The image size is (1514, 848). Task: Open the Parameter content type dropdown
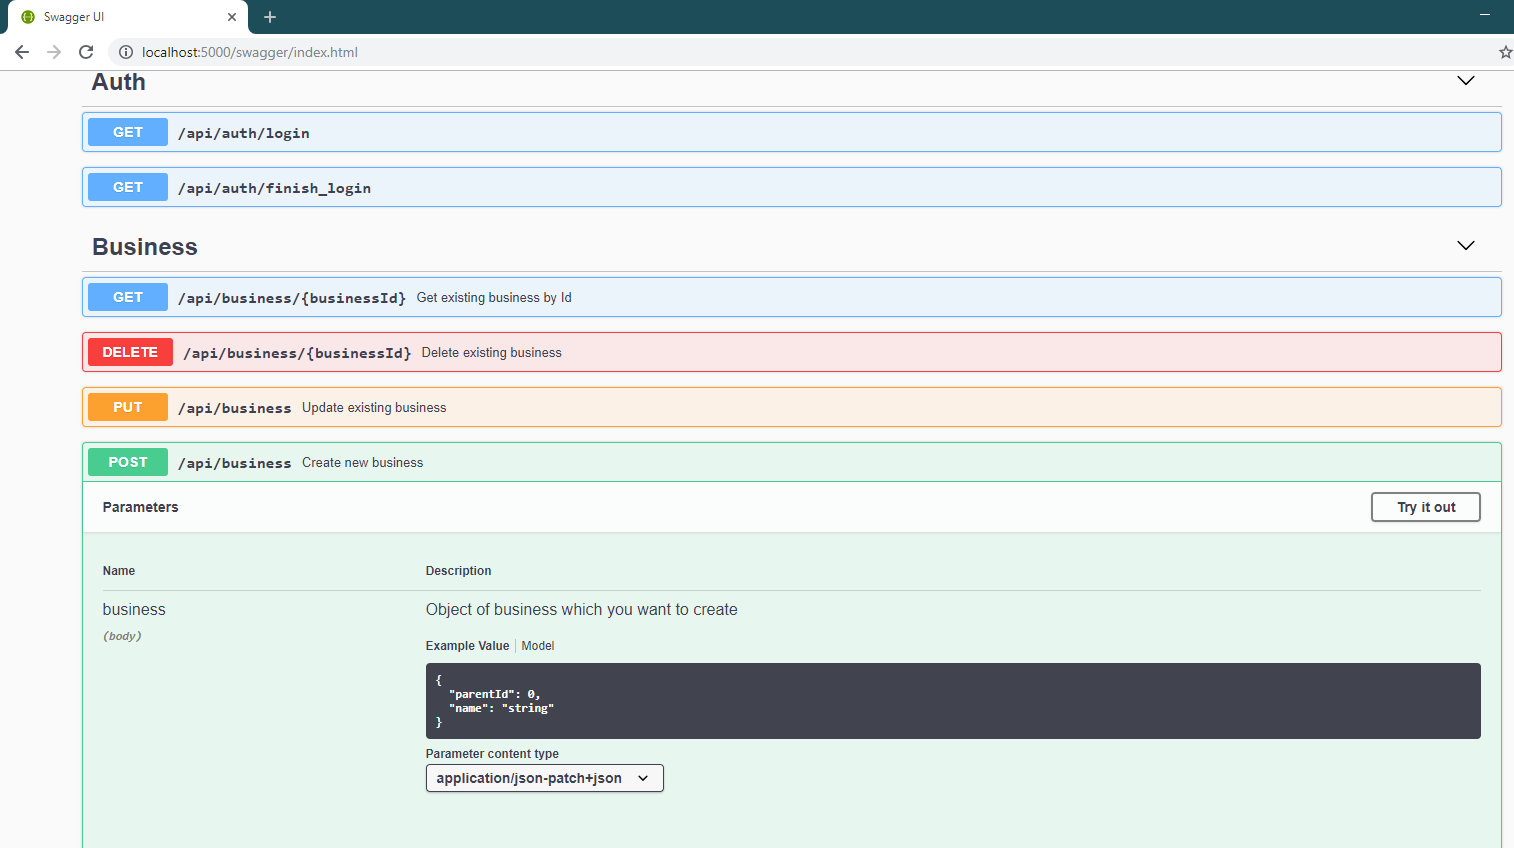545,778
